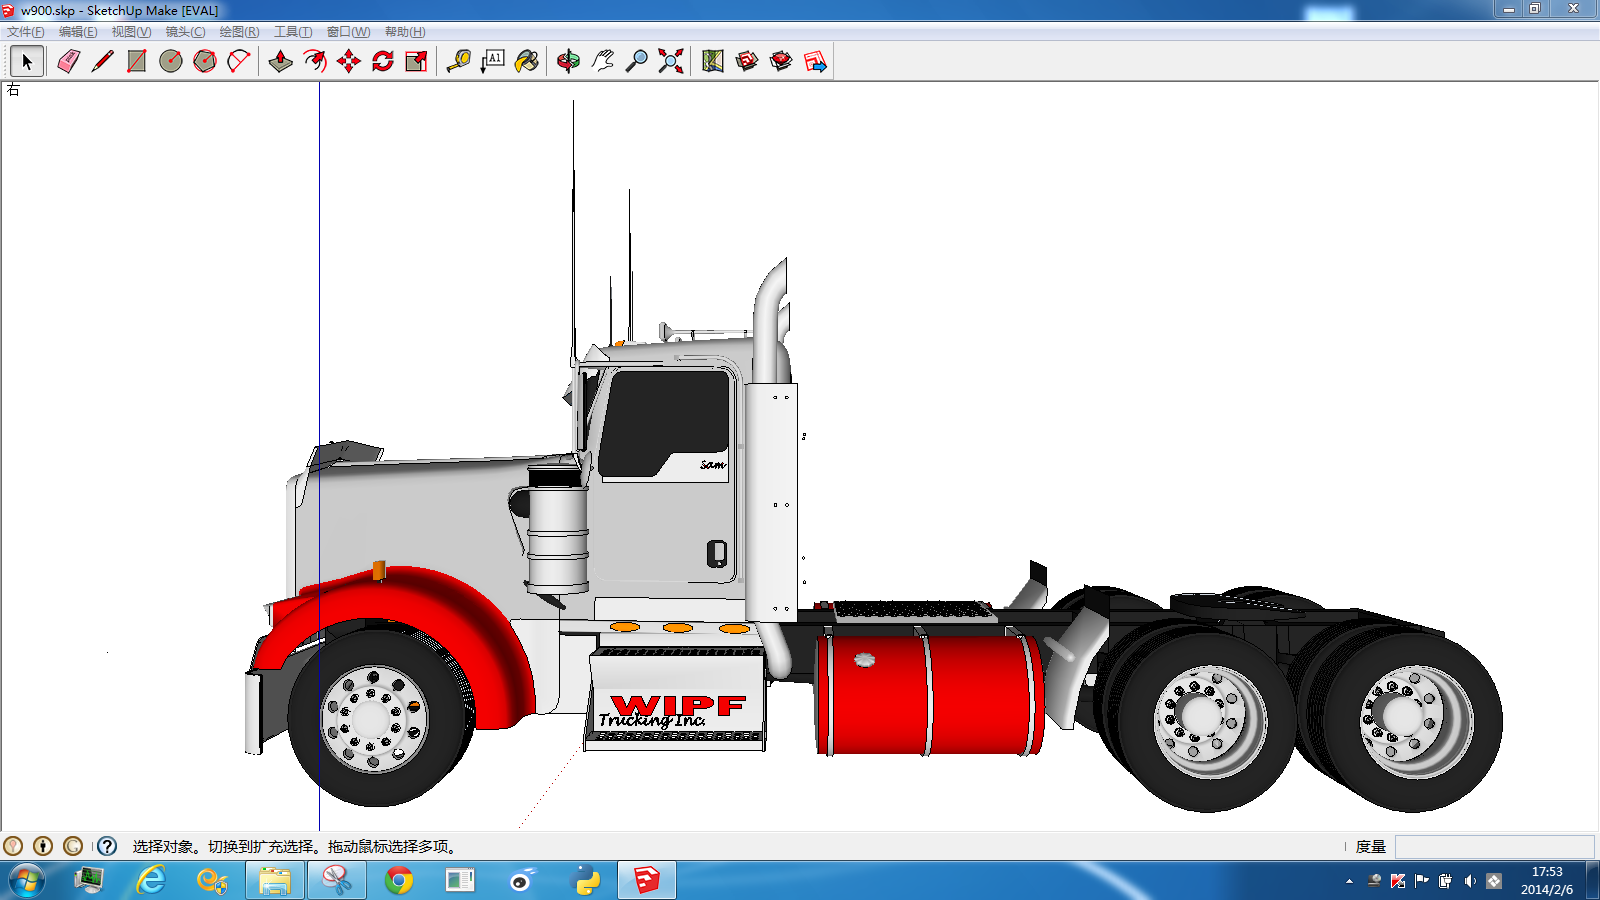Open the 镜头(C) menu
Viewport: 1600px width, 900px height.
point(185,32)
